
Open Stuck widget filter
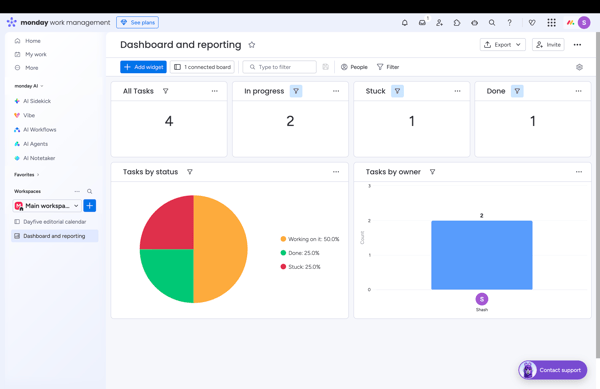click(397, 91)
